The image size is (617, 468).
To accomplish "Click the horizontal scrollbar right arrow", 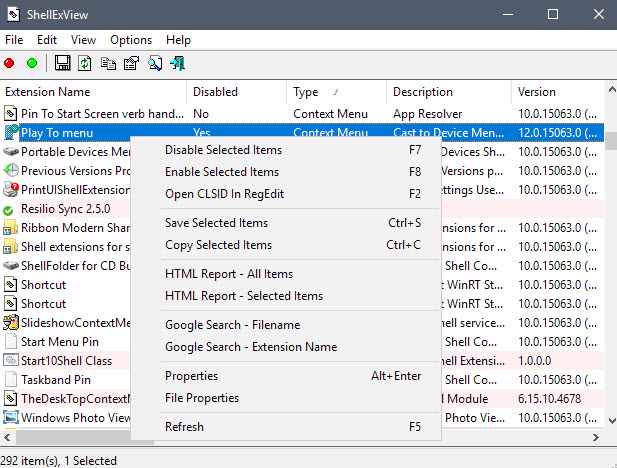I will [596, 437].
